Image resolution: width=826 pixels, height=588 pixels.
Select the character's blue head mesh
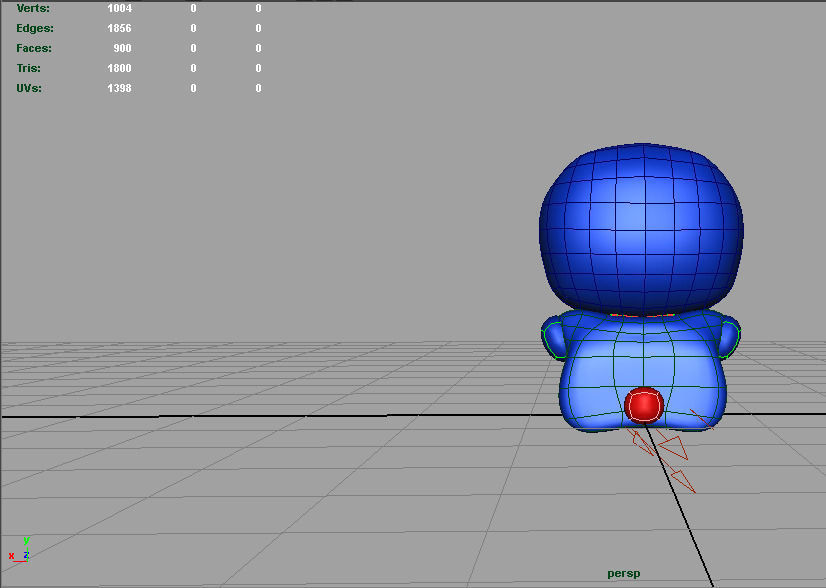click(x=641, y=229)
